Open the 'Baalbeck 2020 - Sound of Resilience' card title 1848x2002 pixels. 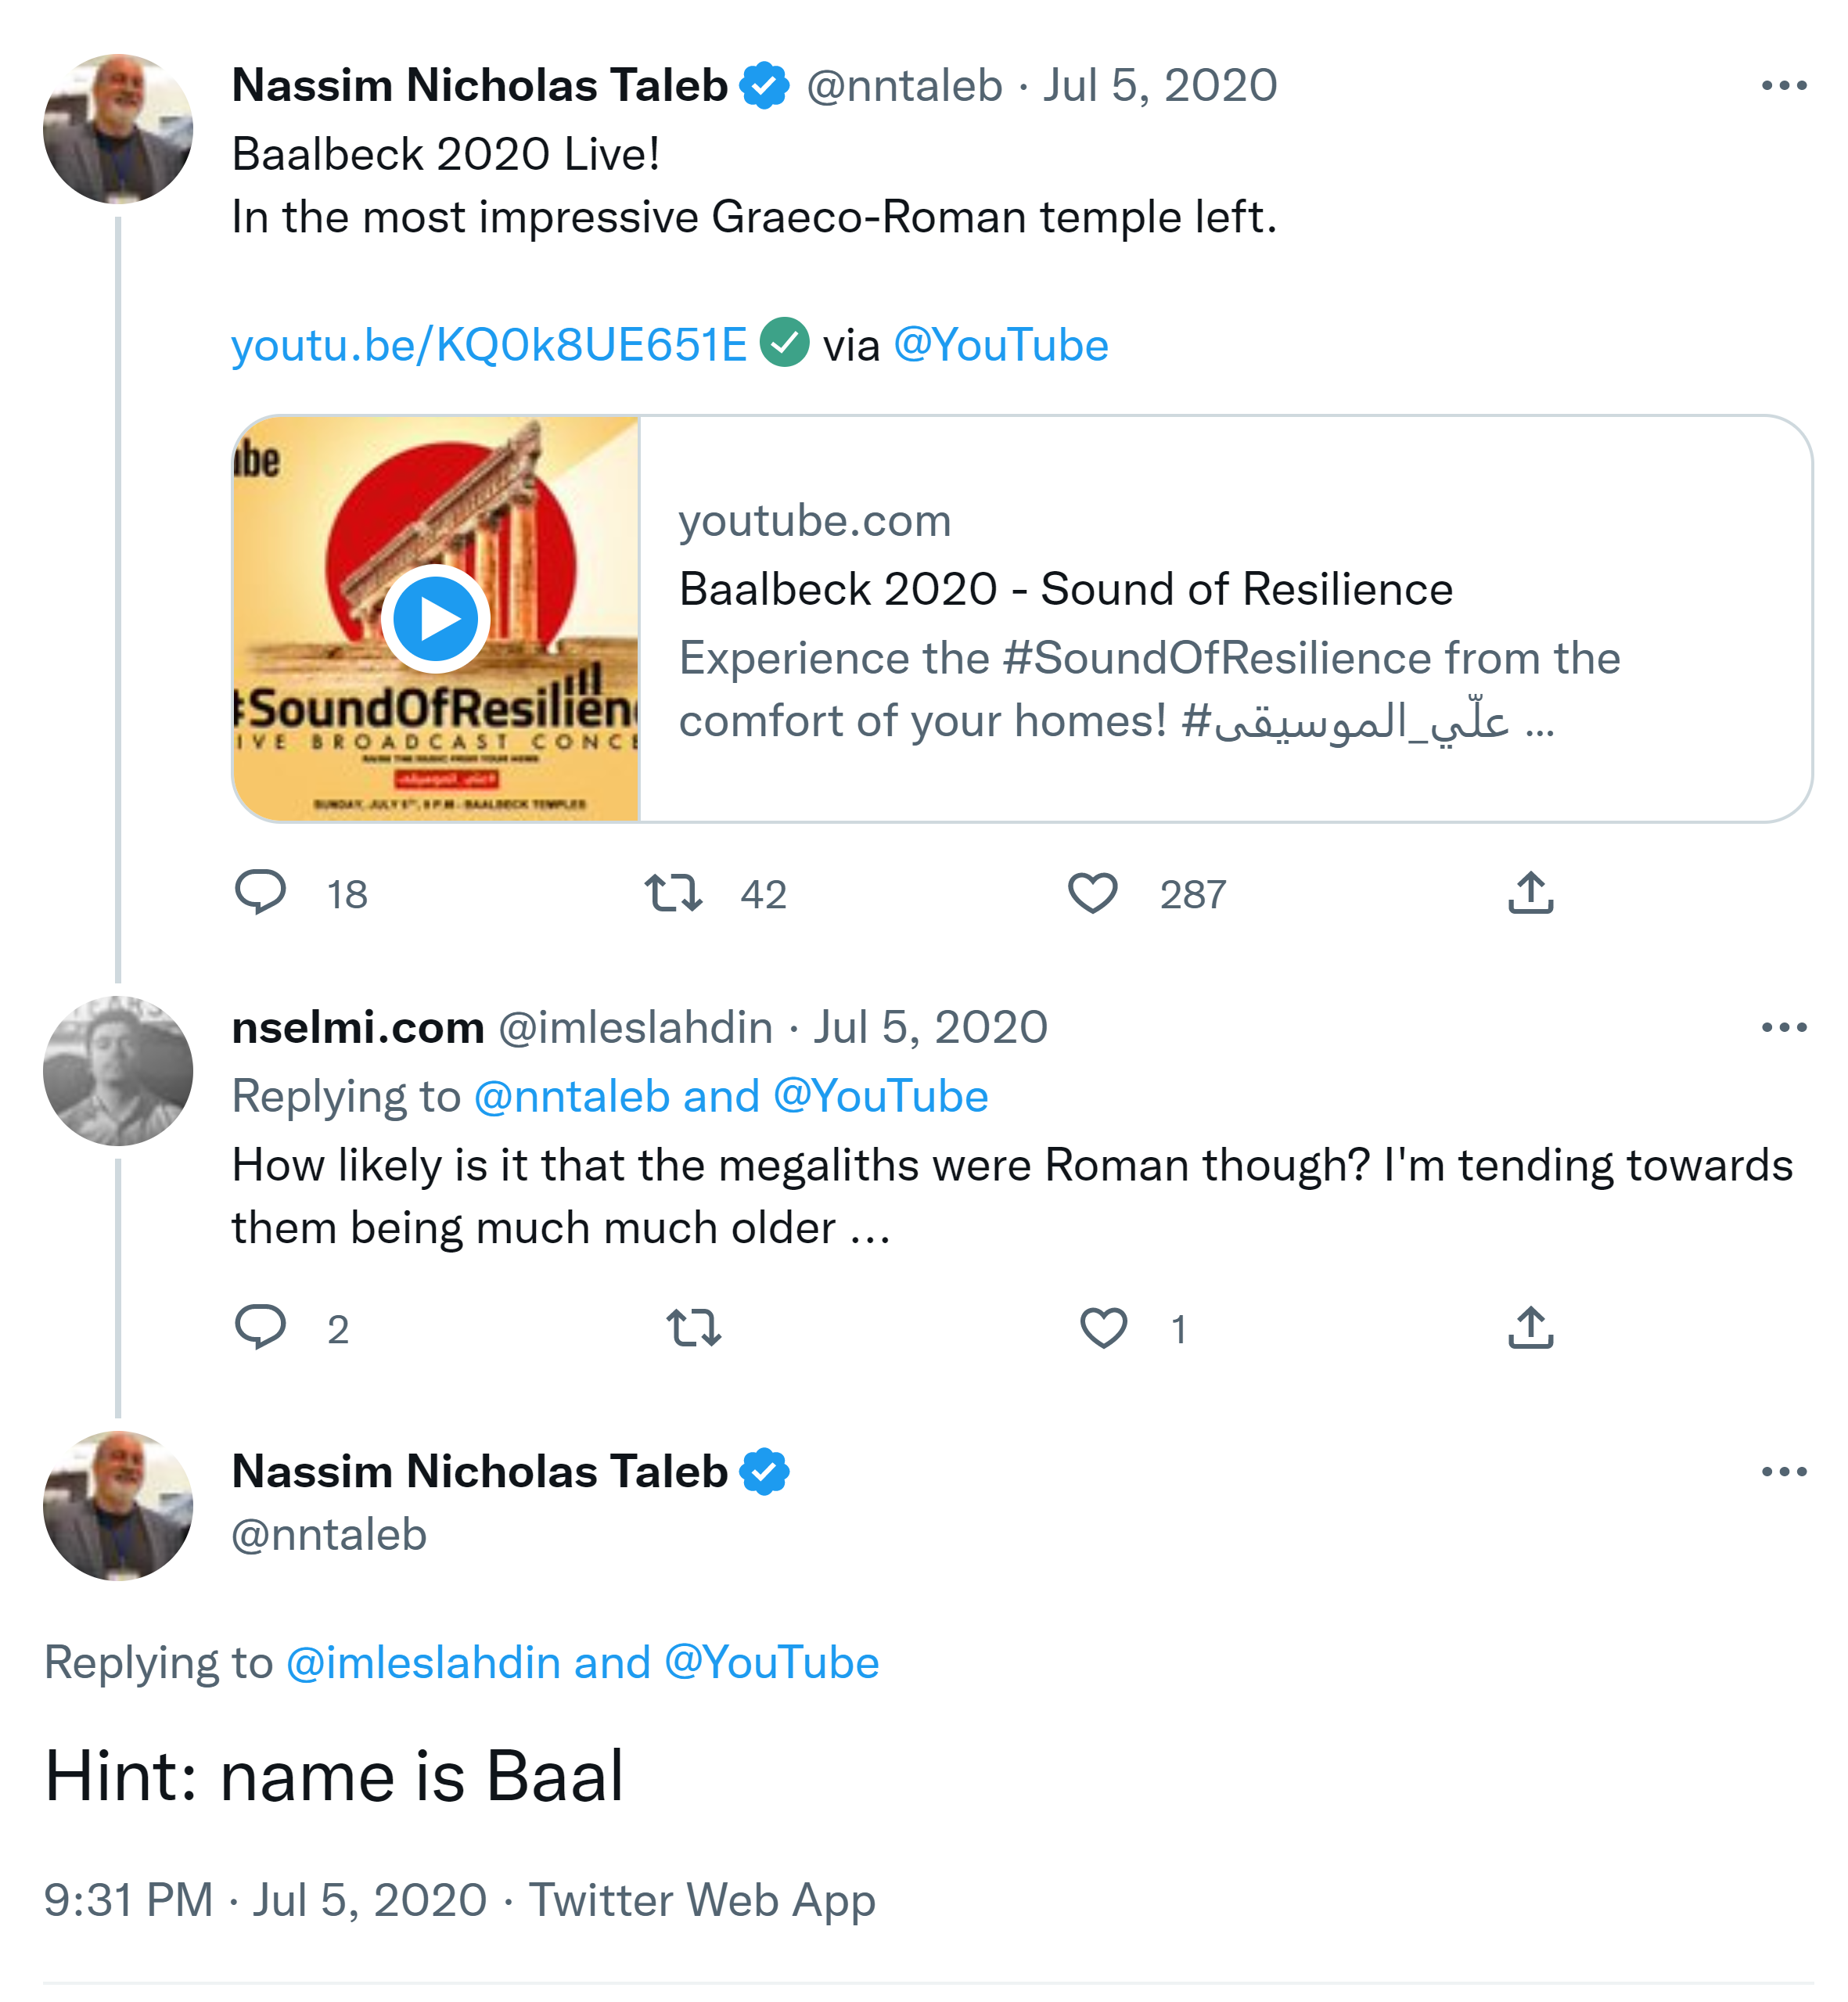(1065, 589)
